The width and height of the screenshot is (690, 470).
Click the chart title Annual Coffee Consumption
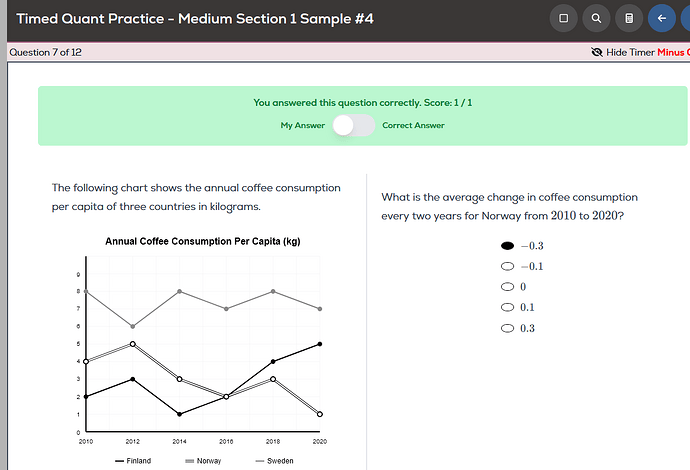pos(202,241)
